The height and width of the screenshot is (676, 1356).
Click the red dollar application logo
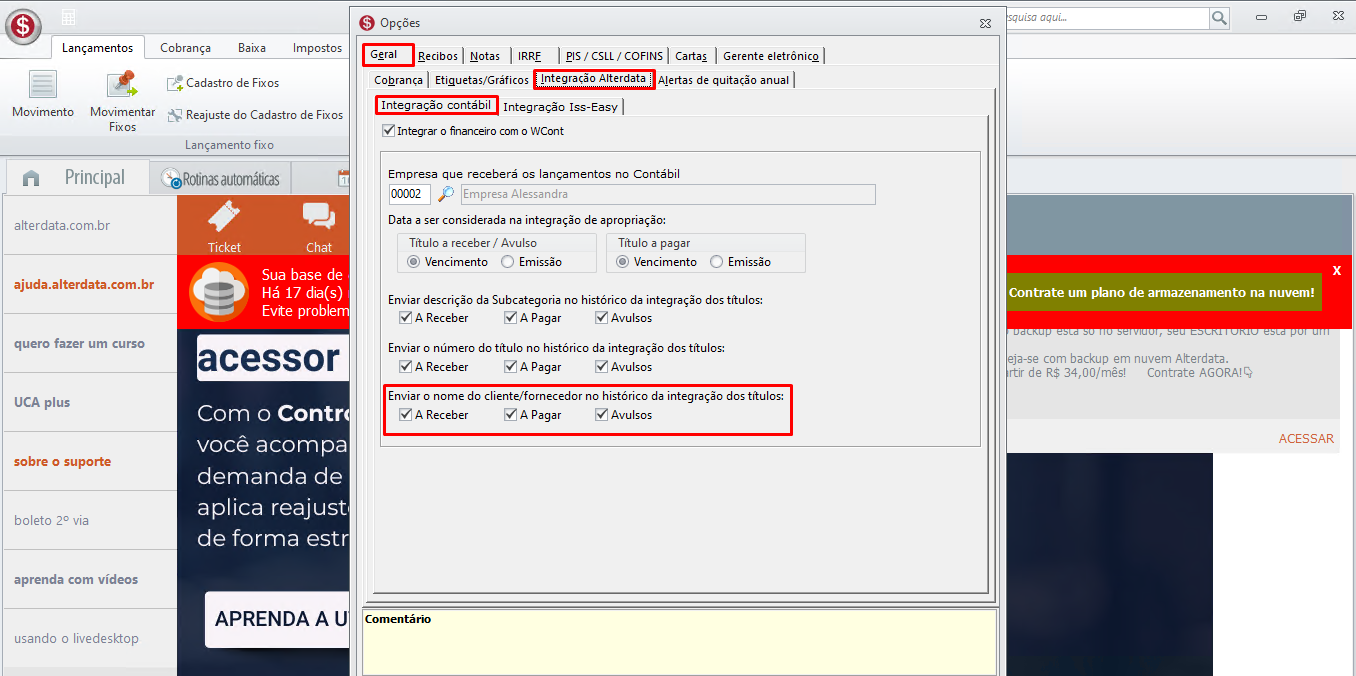click(x=23, y=25)
